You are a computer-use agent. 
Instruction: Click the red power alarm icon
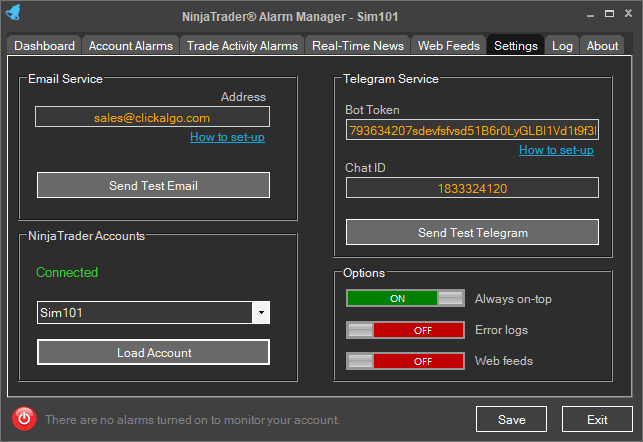24,419
